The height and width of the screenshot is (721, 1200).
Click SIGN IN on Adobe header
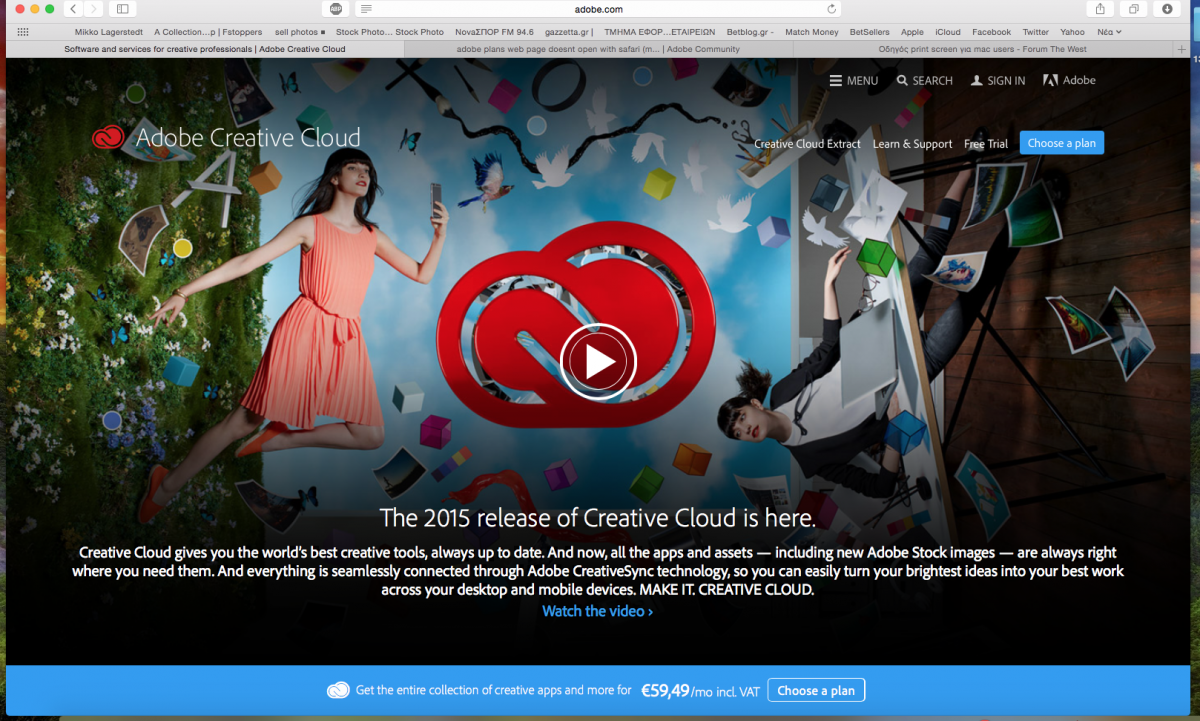[998, 81]
